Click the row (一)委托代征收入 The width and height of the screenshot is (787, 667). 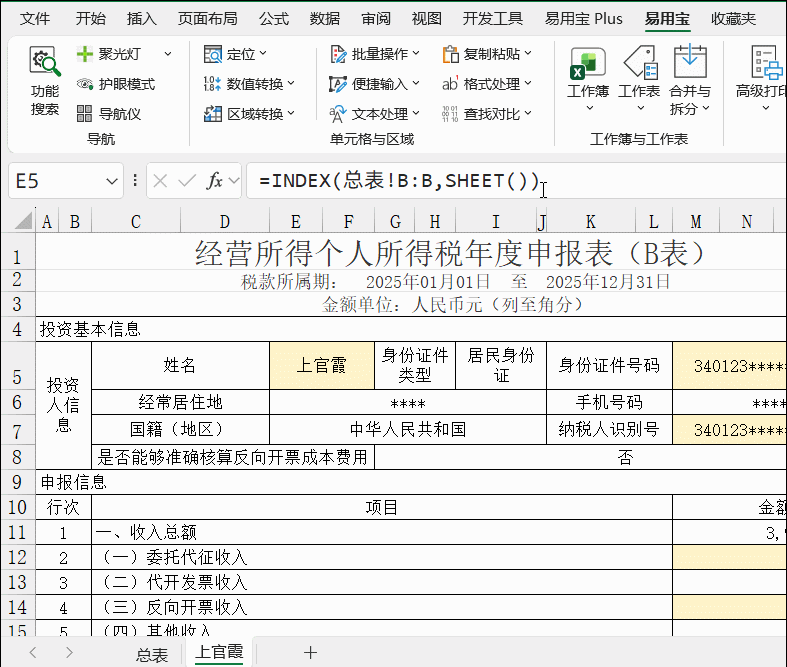pos(382,557)
